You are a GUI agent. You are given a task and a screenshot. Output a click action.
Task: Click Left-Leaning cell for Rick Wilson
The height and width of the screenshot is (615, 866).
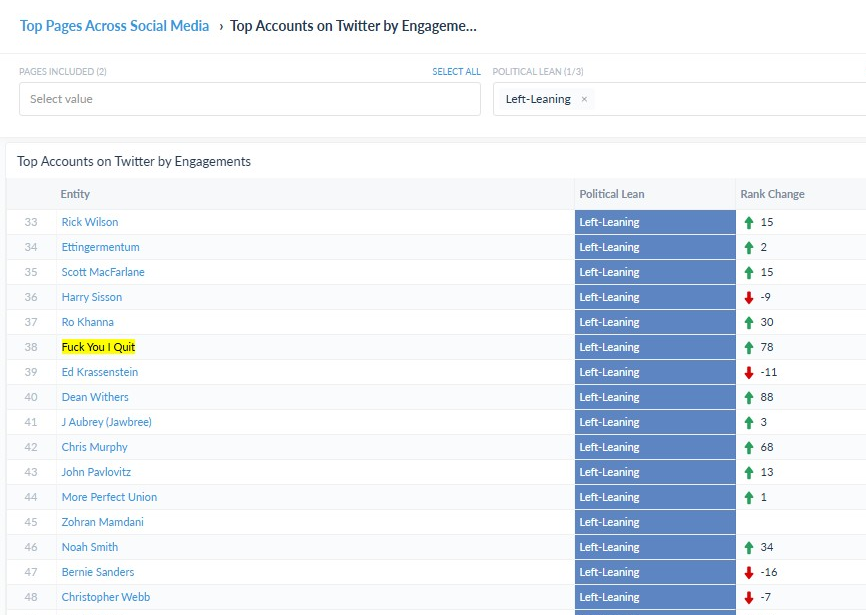pyautogui.click(x=655, y=222)
